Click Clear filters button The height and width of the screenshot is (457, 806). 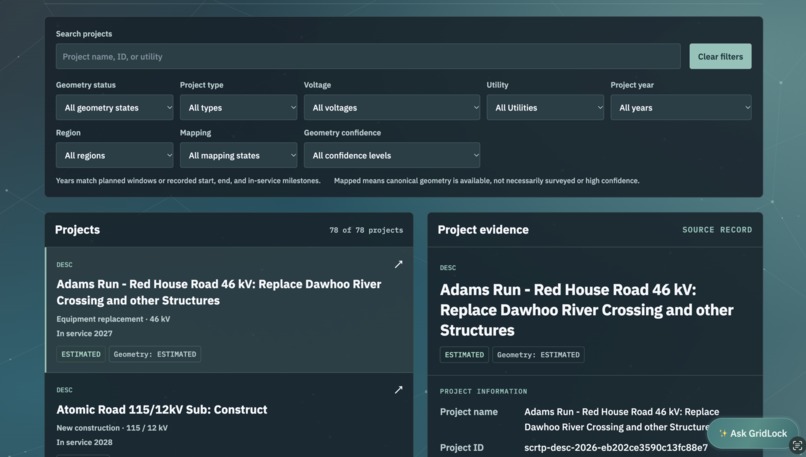coord(720,57)
